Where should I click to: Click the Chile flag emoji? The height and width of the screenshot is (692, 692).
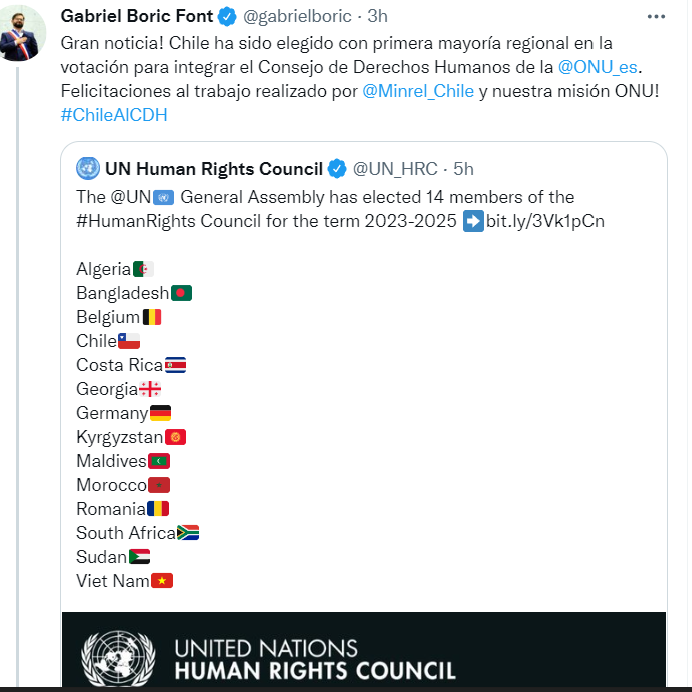[x=129, y=341]
